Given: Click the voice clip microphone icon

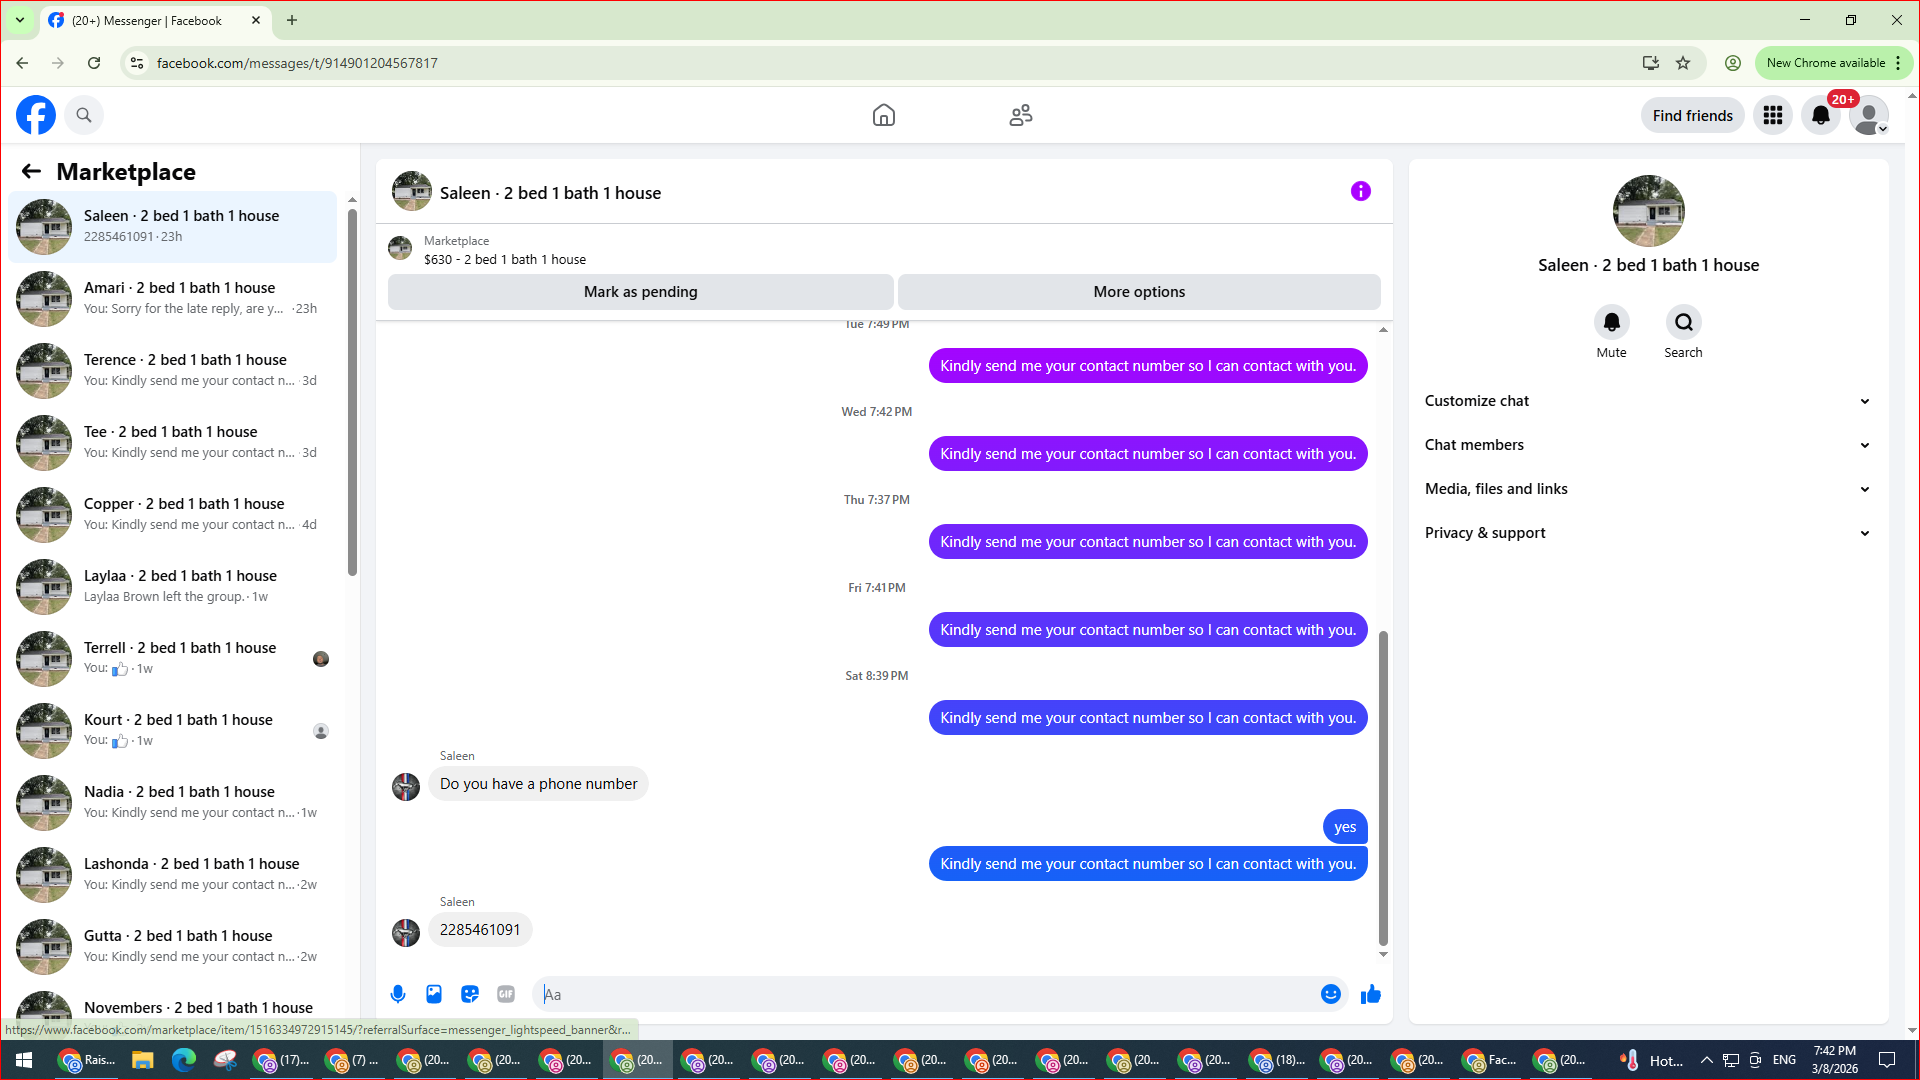Looking at the screenshot, I should pyautogui.click(x=398, y=994).
